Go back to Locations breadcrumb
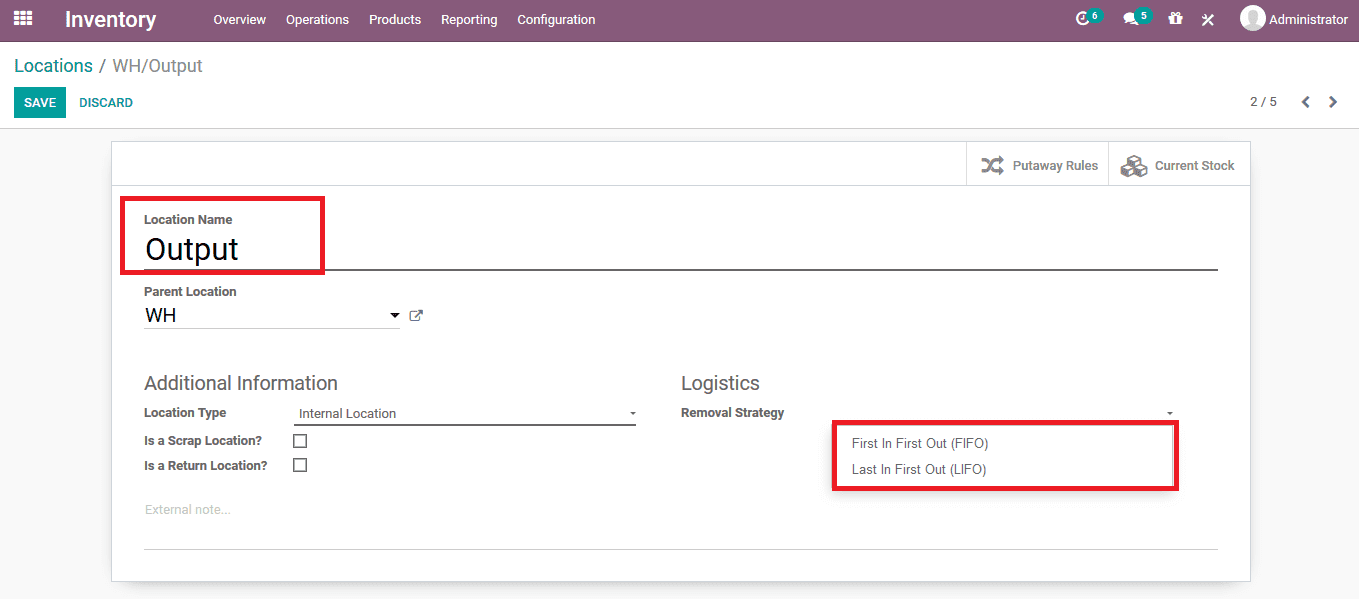 click(x=53, y=66)
